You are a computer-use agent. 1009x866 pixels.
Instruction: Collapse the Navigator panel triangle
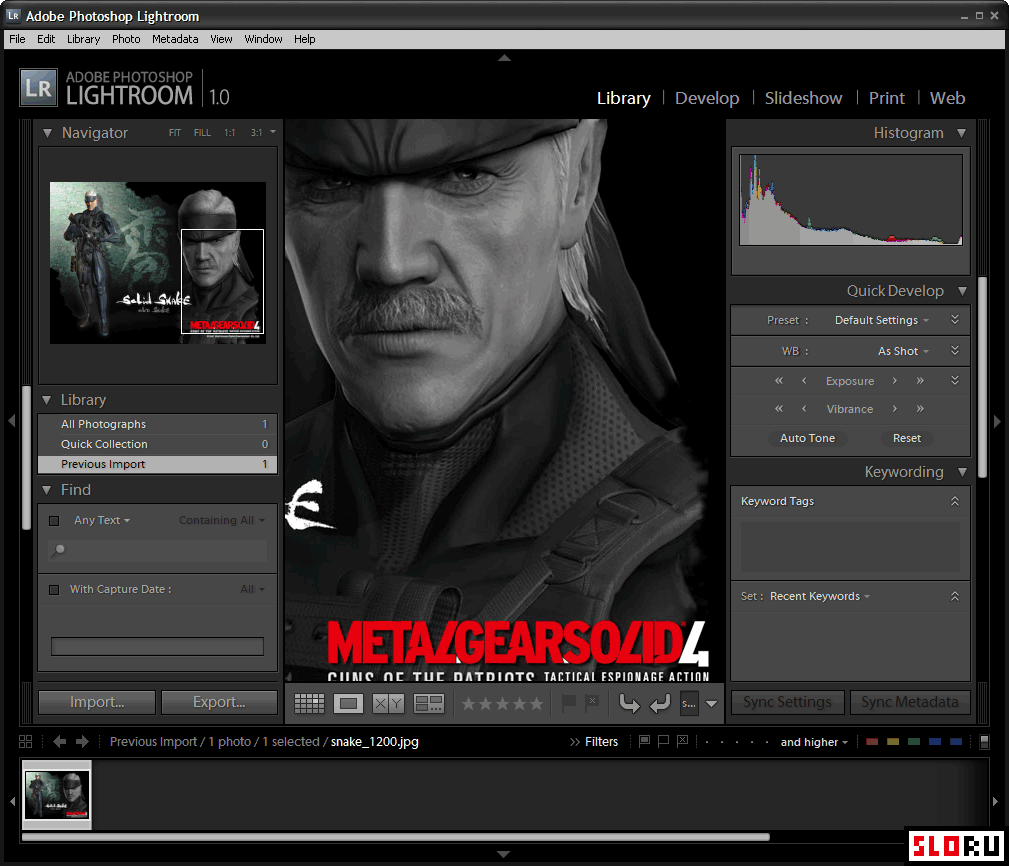click(47, 133)
